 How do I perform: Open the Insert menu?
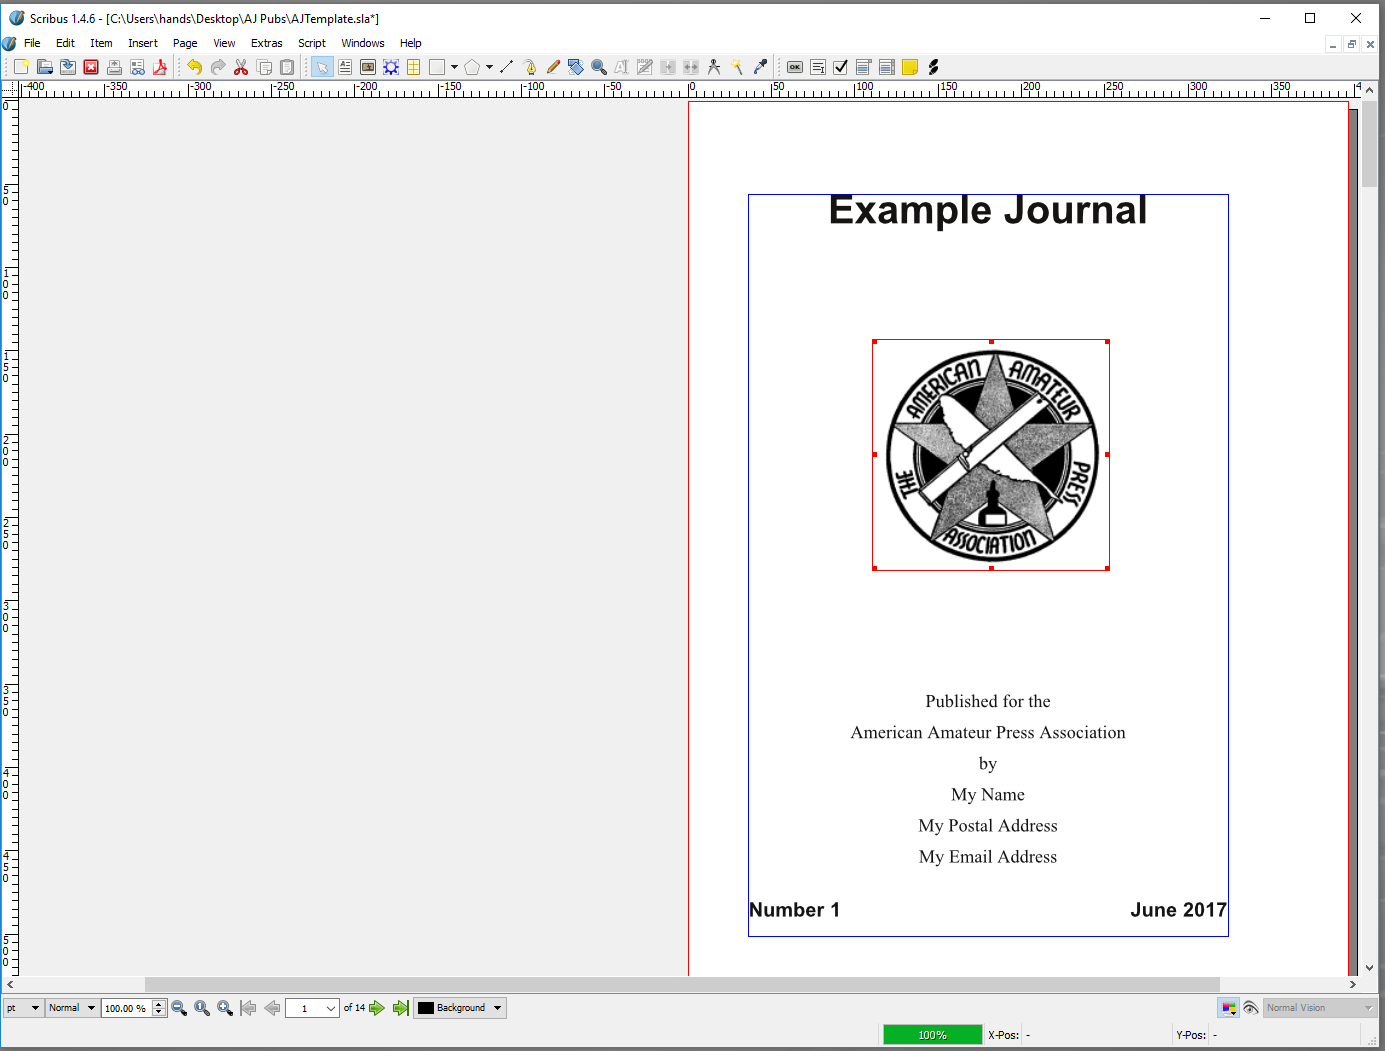143,43
